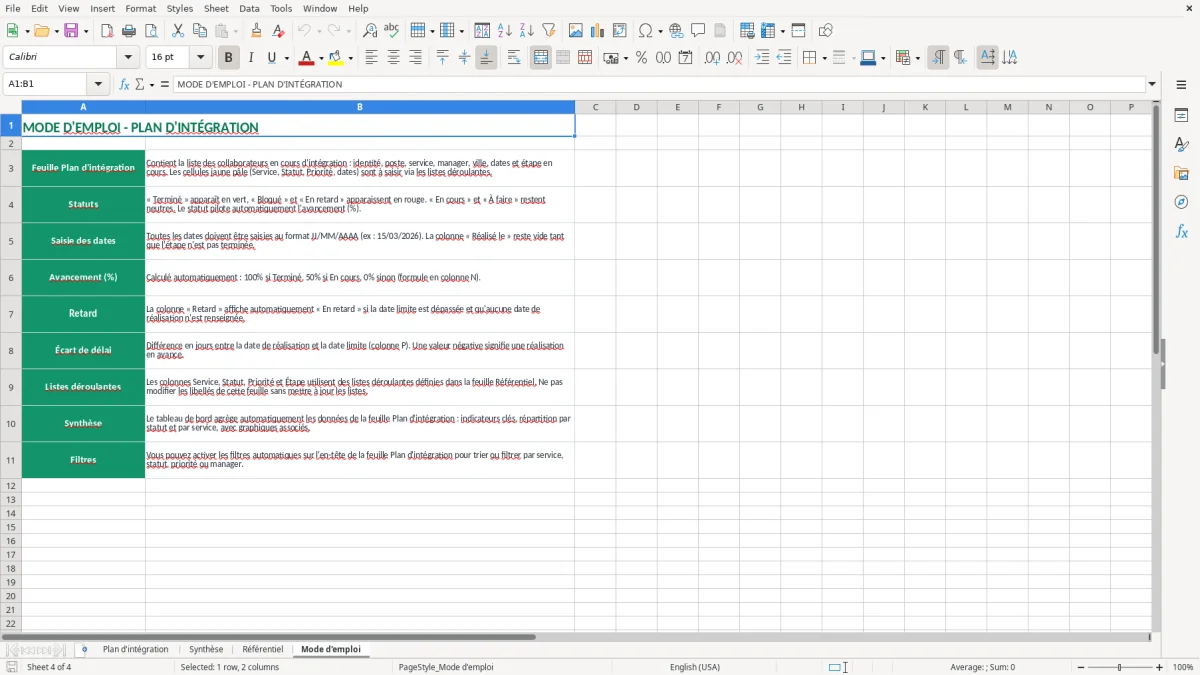The image size is (1200, 675).
Task: Open the Sidebar Gallery panel
Action: [x=1181, y=174]
